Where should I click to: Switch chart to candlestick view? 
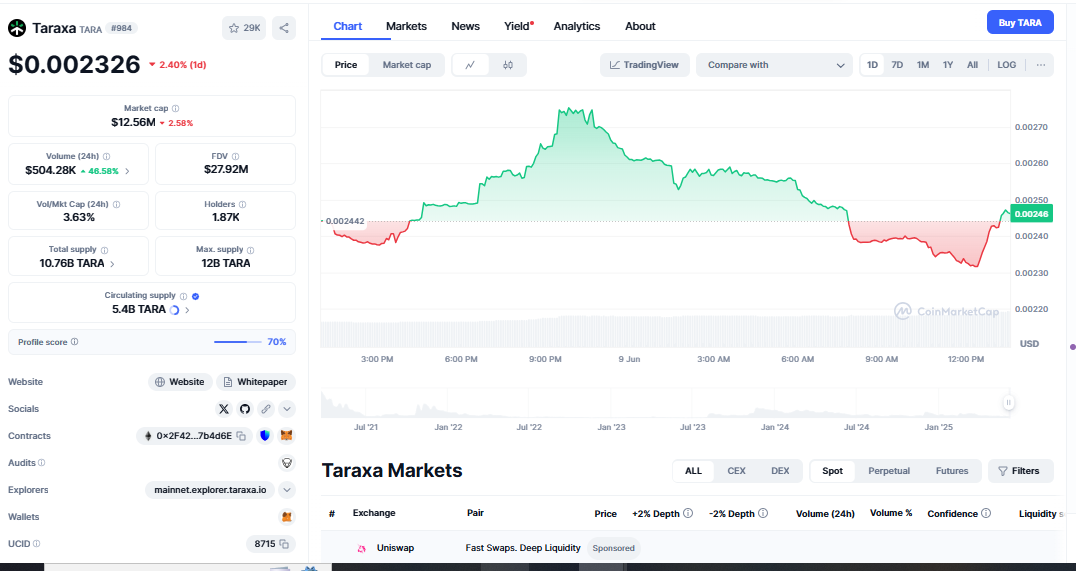[x=508, y=65]
